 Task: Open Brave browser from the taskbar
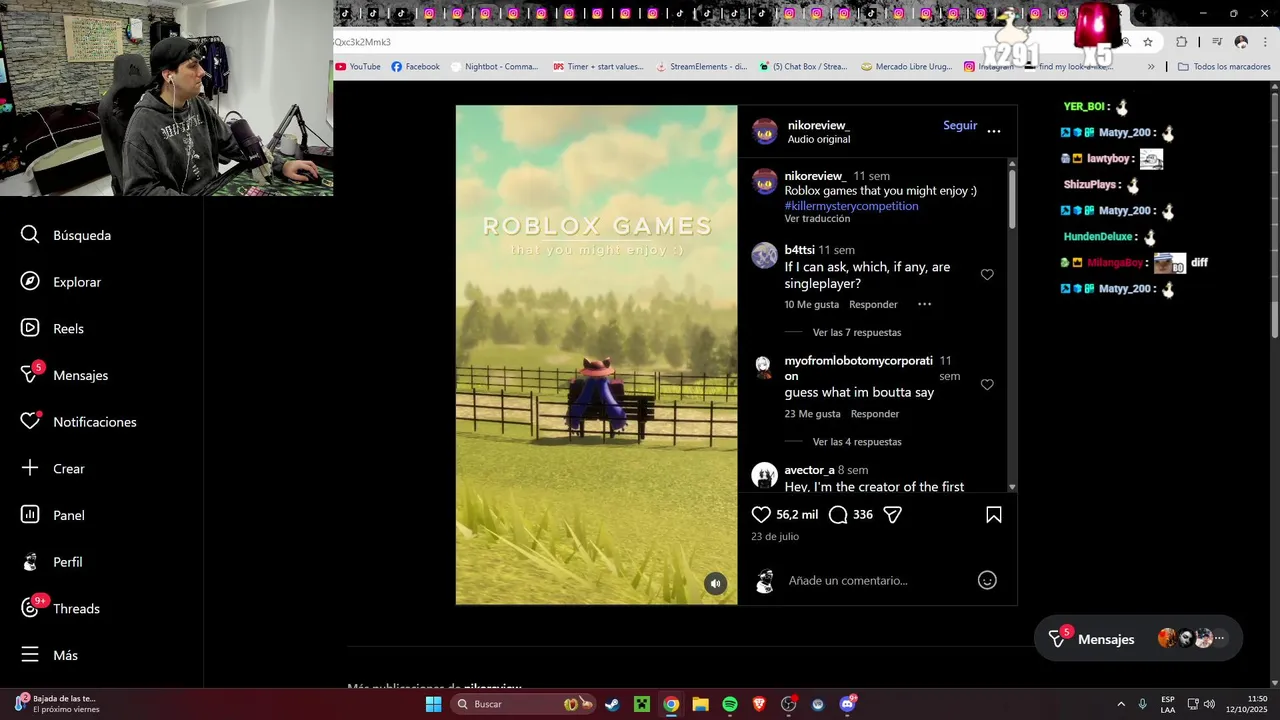[x=759, y=704]
